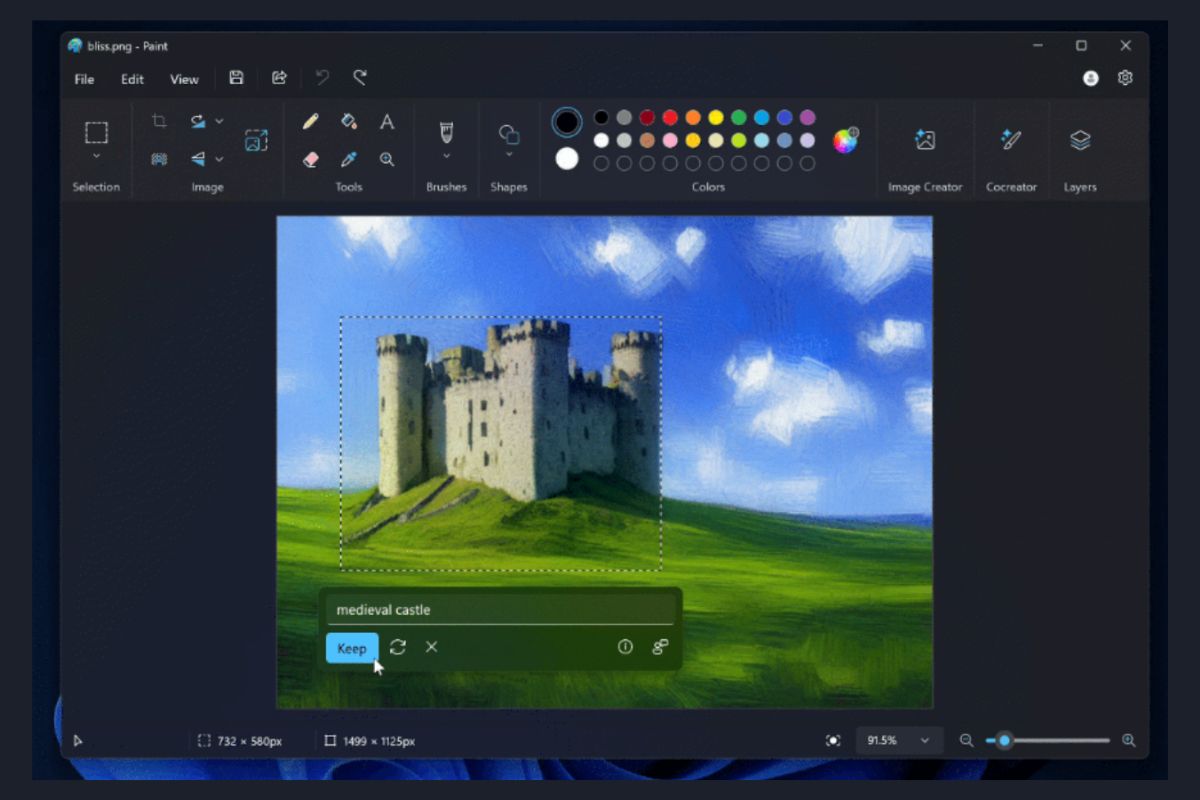
Task: Click the Keep button
Action: coord(351,648)
